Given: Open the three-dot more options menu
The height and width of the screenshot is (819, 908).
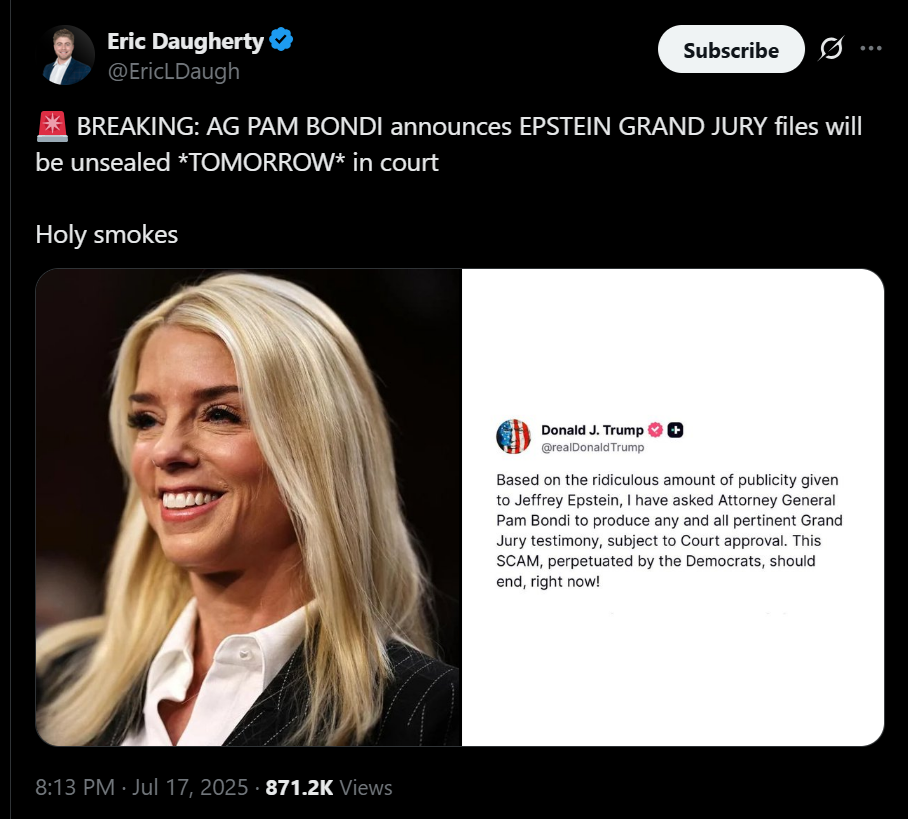Looking at the screenshot, I should pos(871,49).
